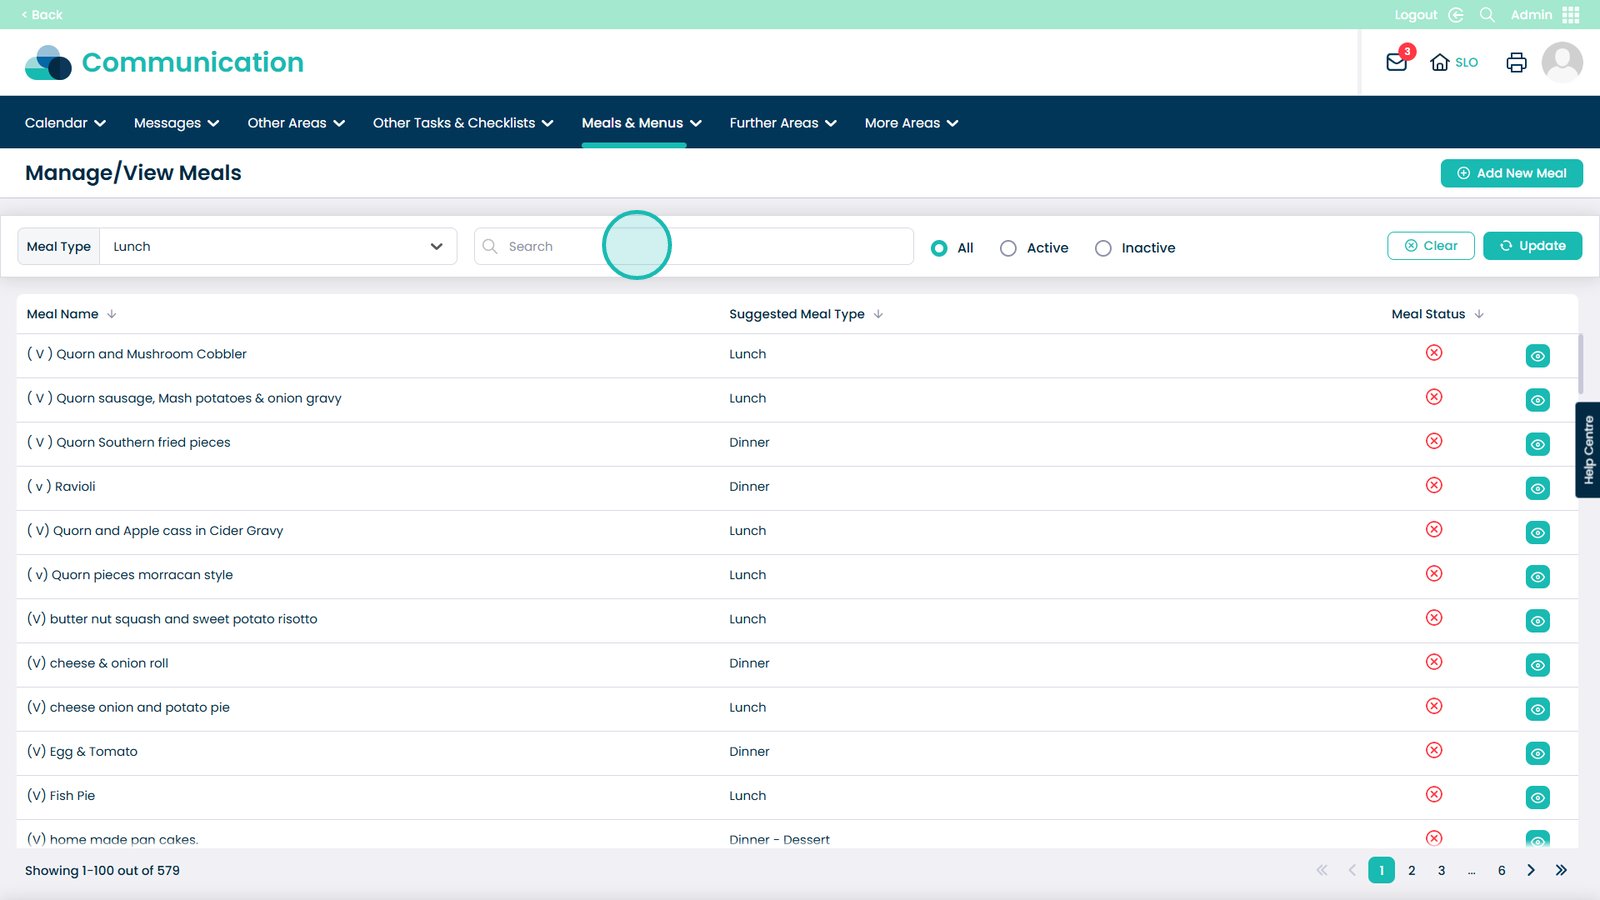Expand the Other Tasks & Checklists menu
Viewport: 1600px width, 900px height.
coord(462,123)
